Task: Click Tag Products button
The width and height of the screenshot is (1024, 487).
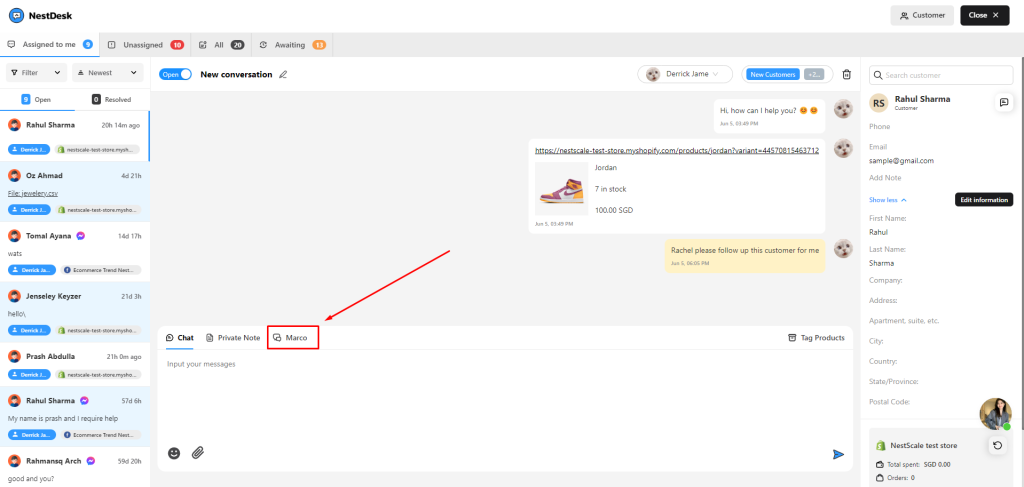Action: pos(816,338)
